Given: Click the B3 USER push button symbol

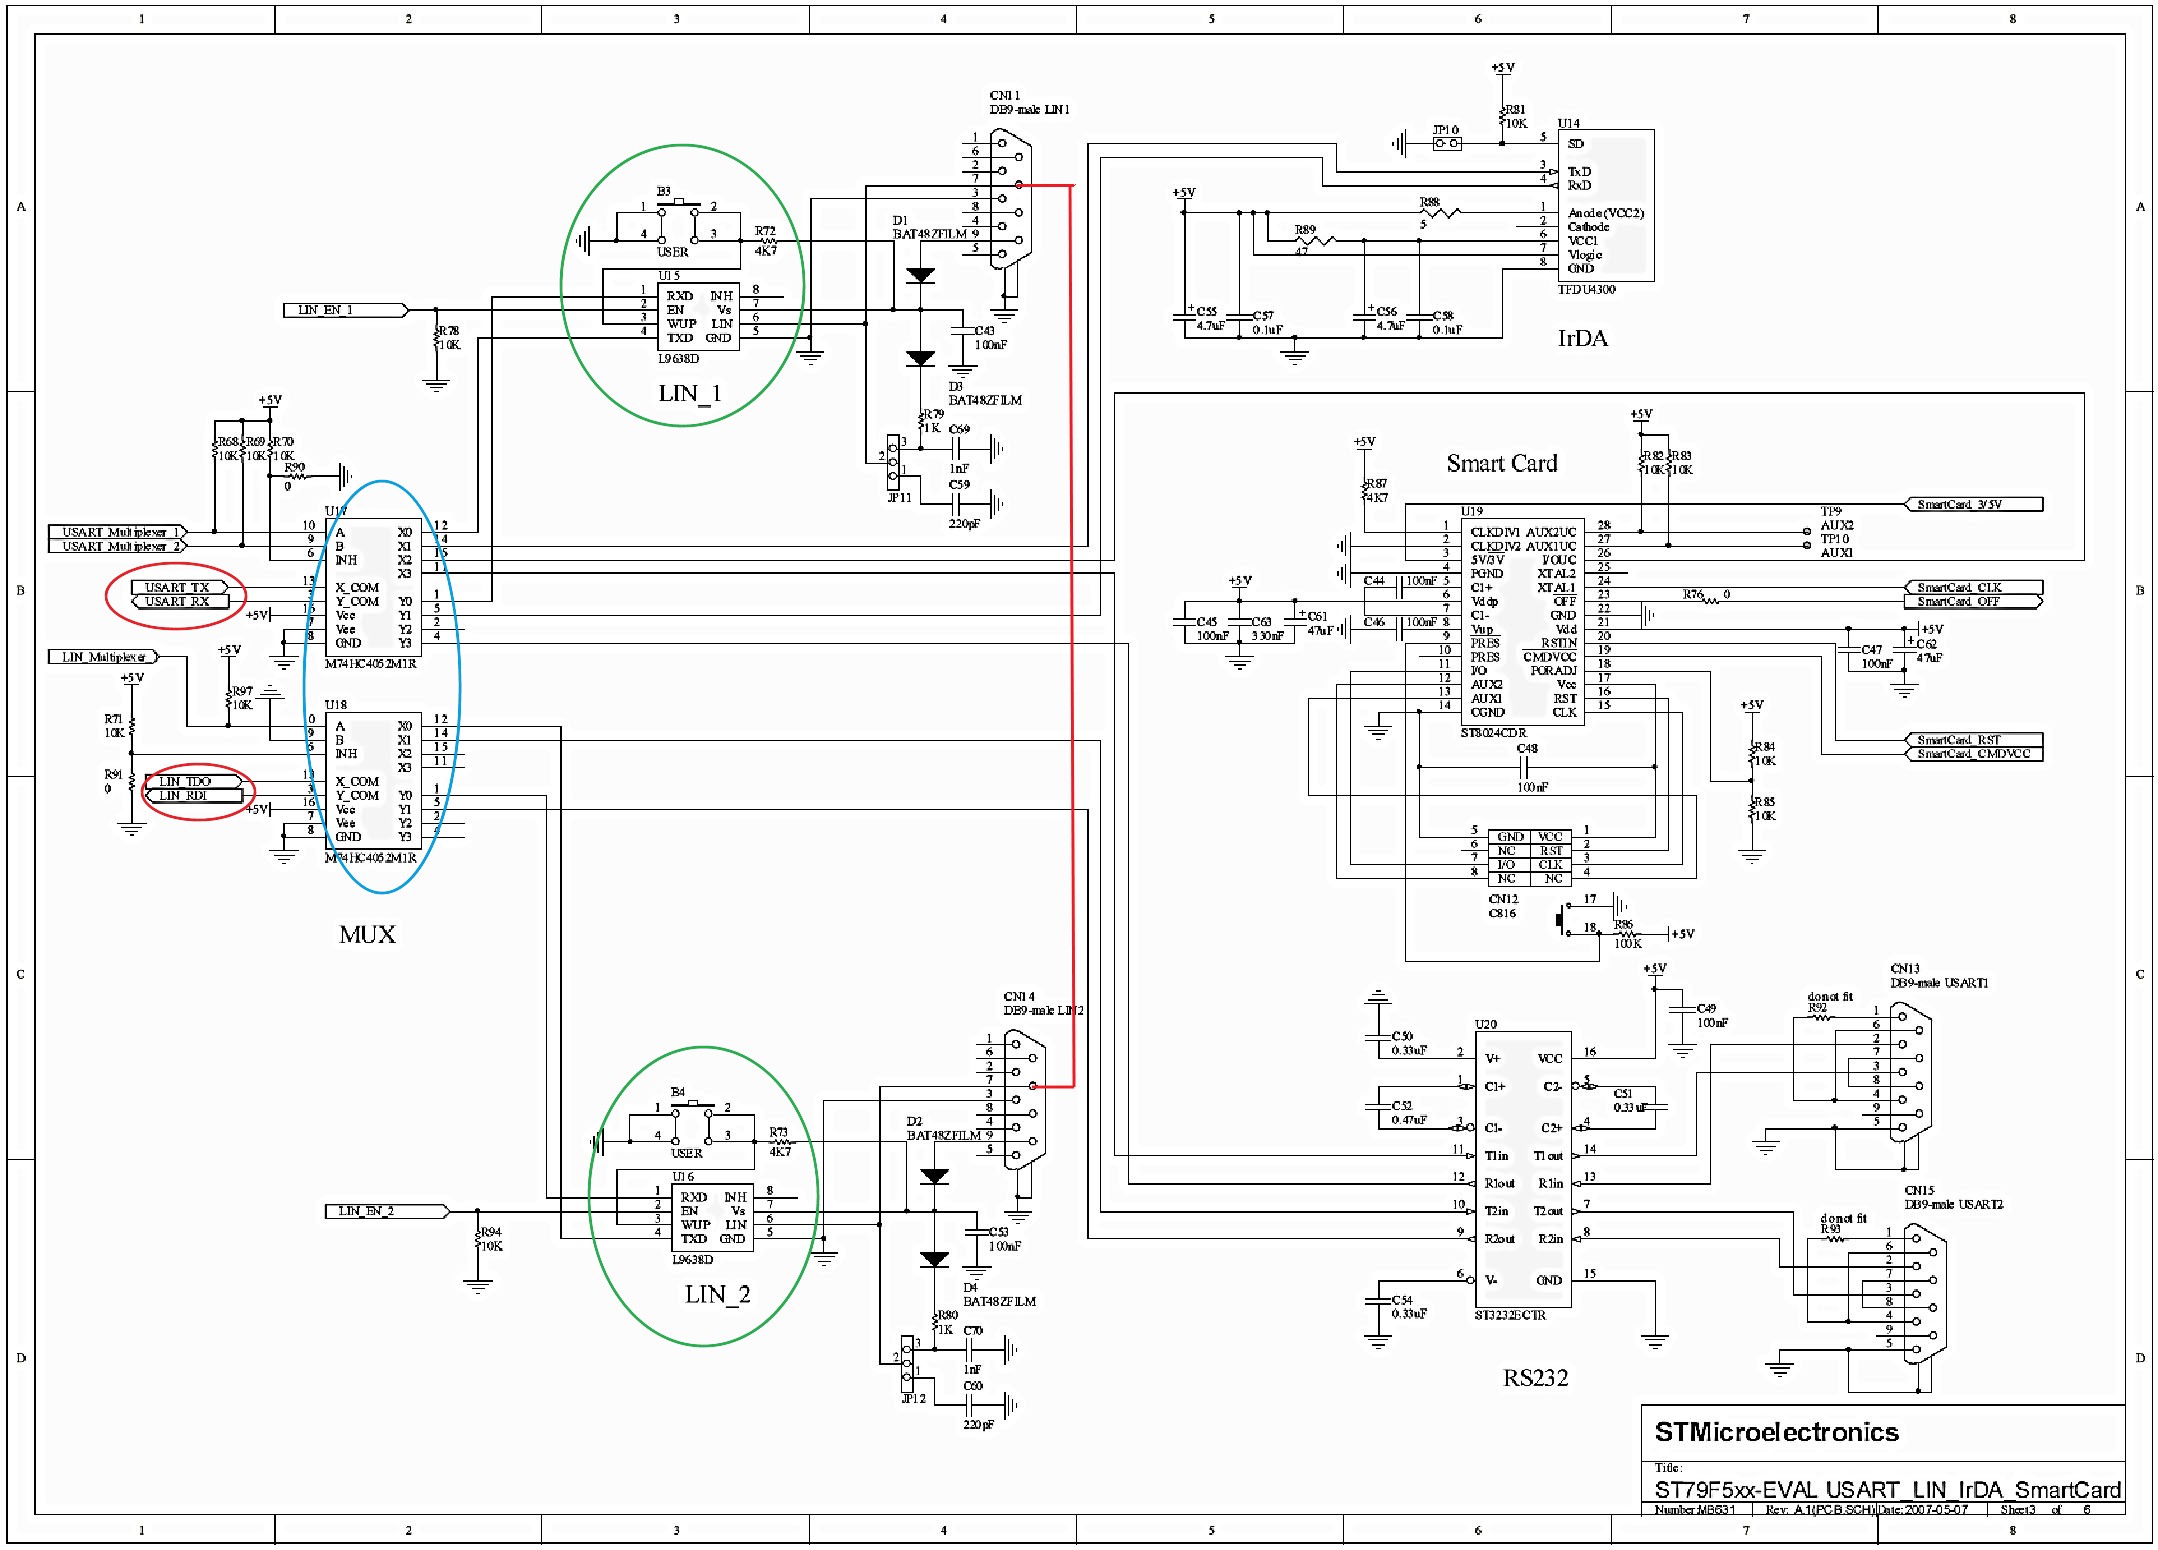Looking at the screenshot, I should (677, 220).
